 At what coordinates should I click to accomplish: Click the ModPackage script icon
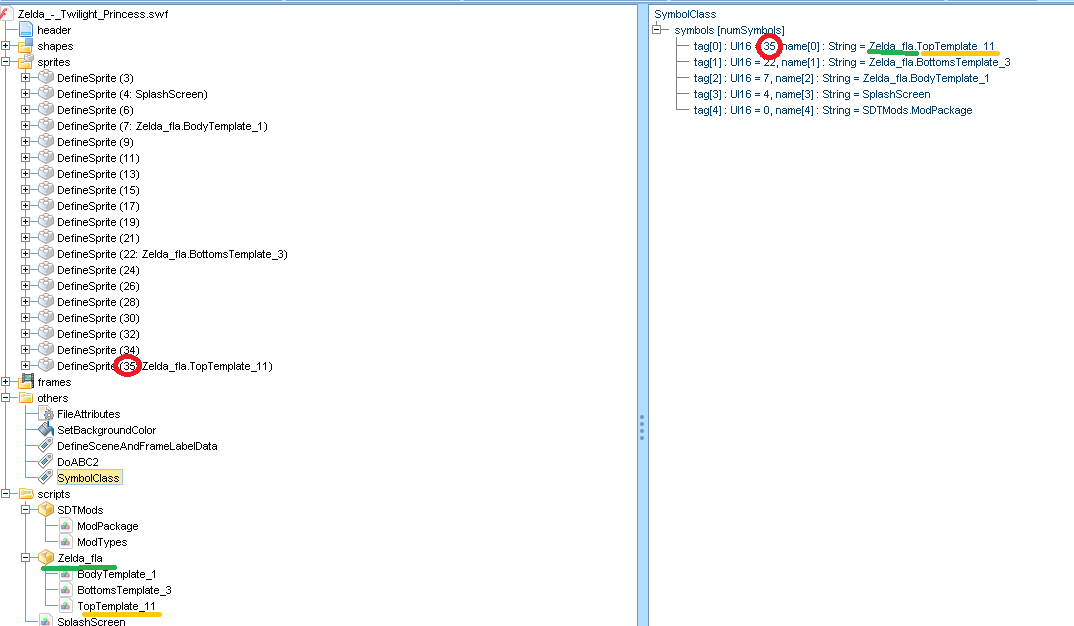point(65,526)
